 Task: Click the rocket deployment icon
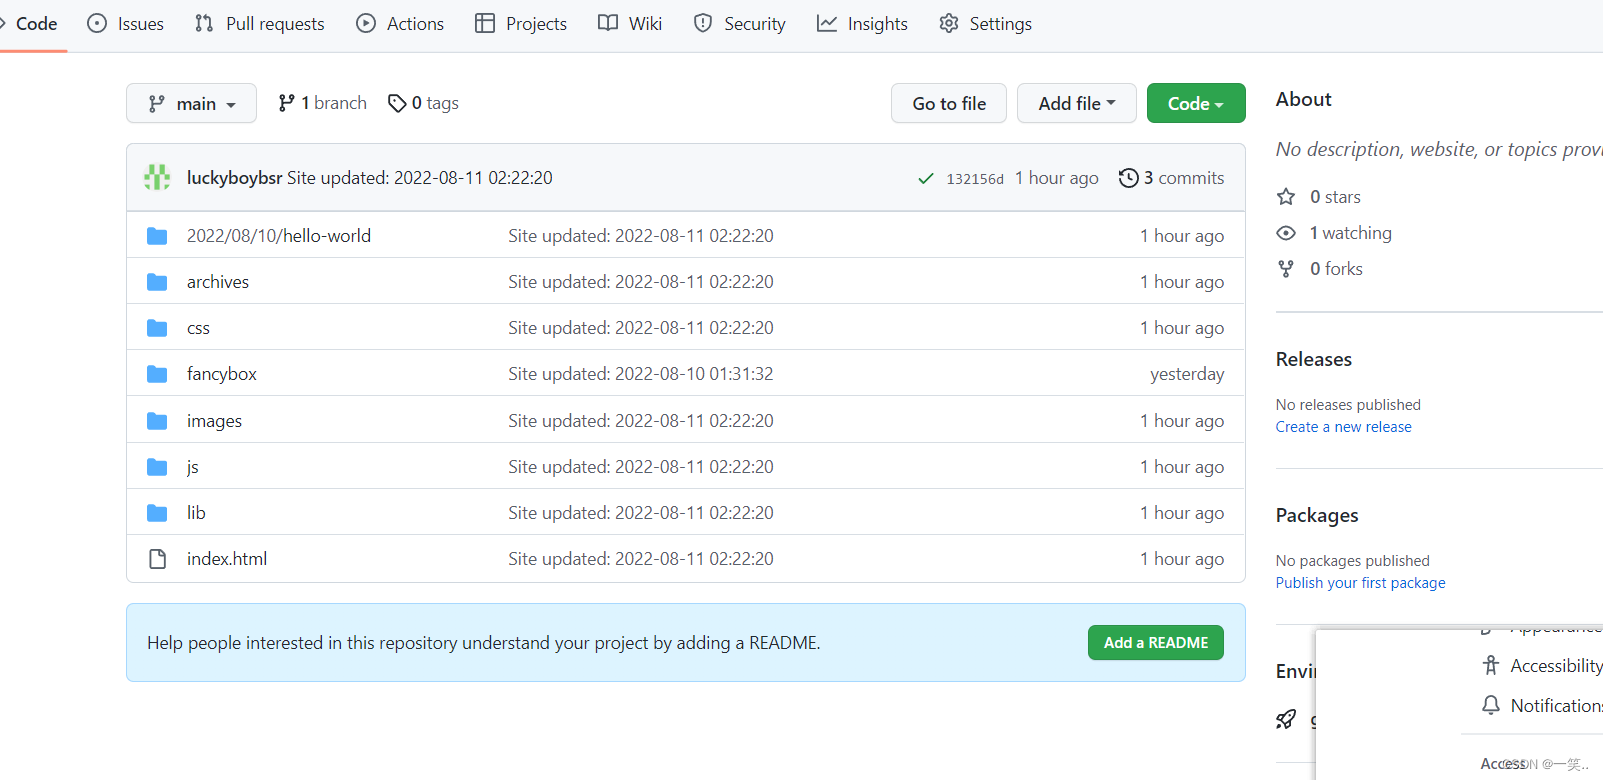pos(1286,719)
